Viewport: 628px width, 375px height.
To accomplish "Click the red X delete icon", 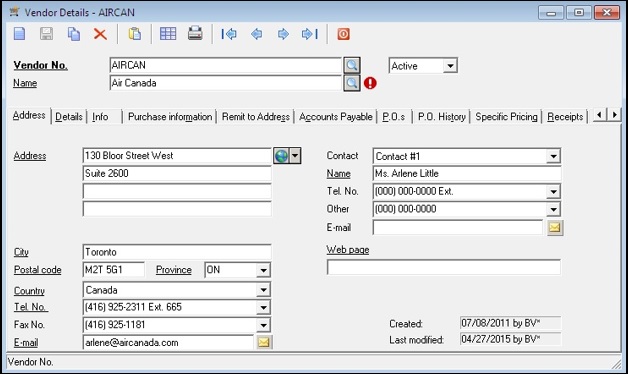I will click(100, 34).
